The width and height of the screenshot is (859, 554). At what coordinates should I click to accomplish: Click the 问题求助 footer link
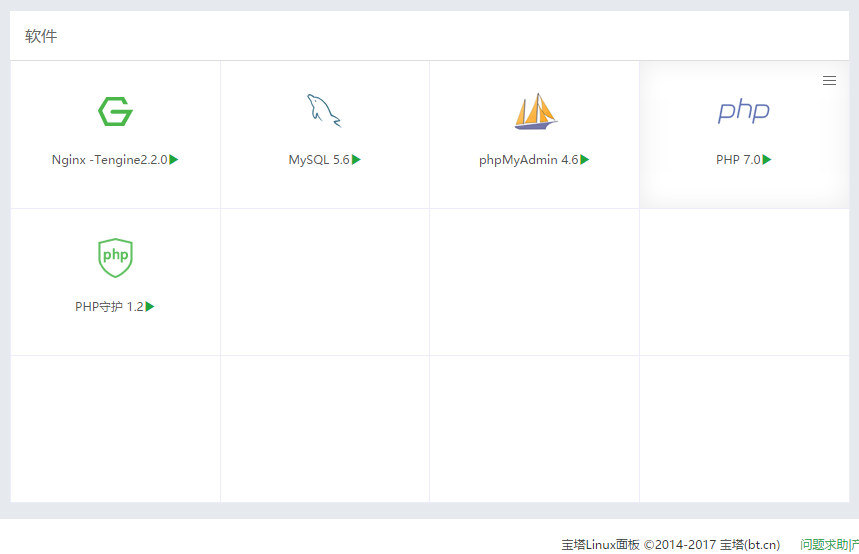(823, 544)
